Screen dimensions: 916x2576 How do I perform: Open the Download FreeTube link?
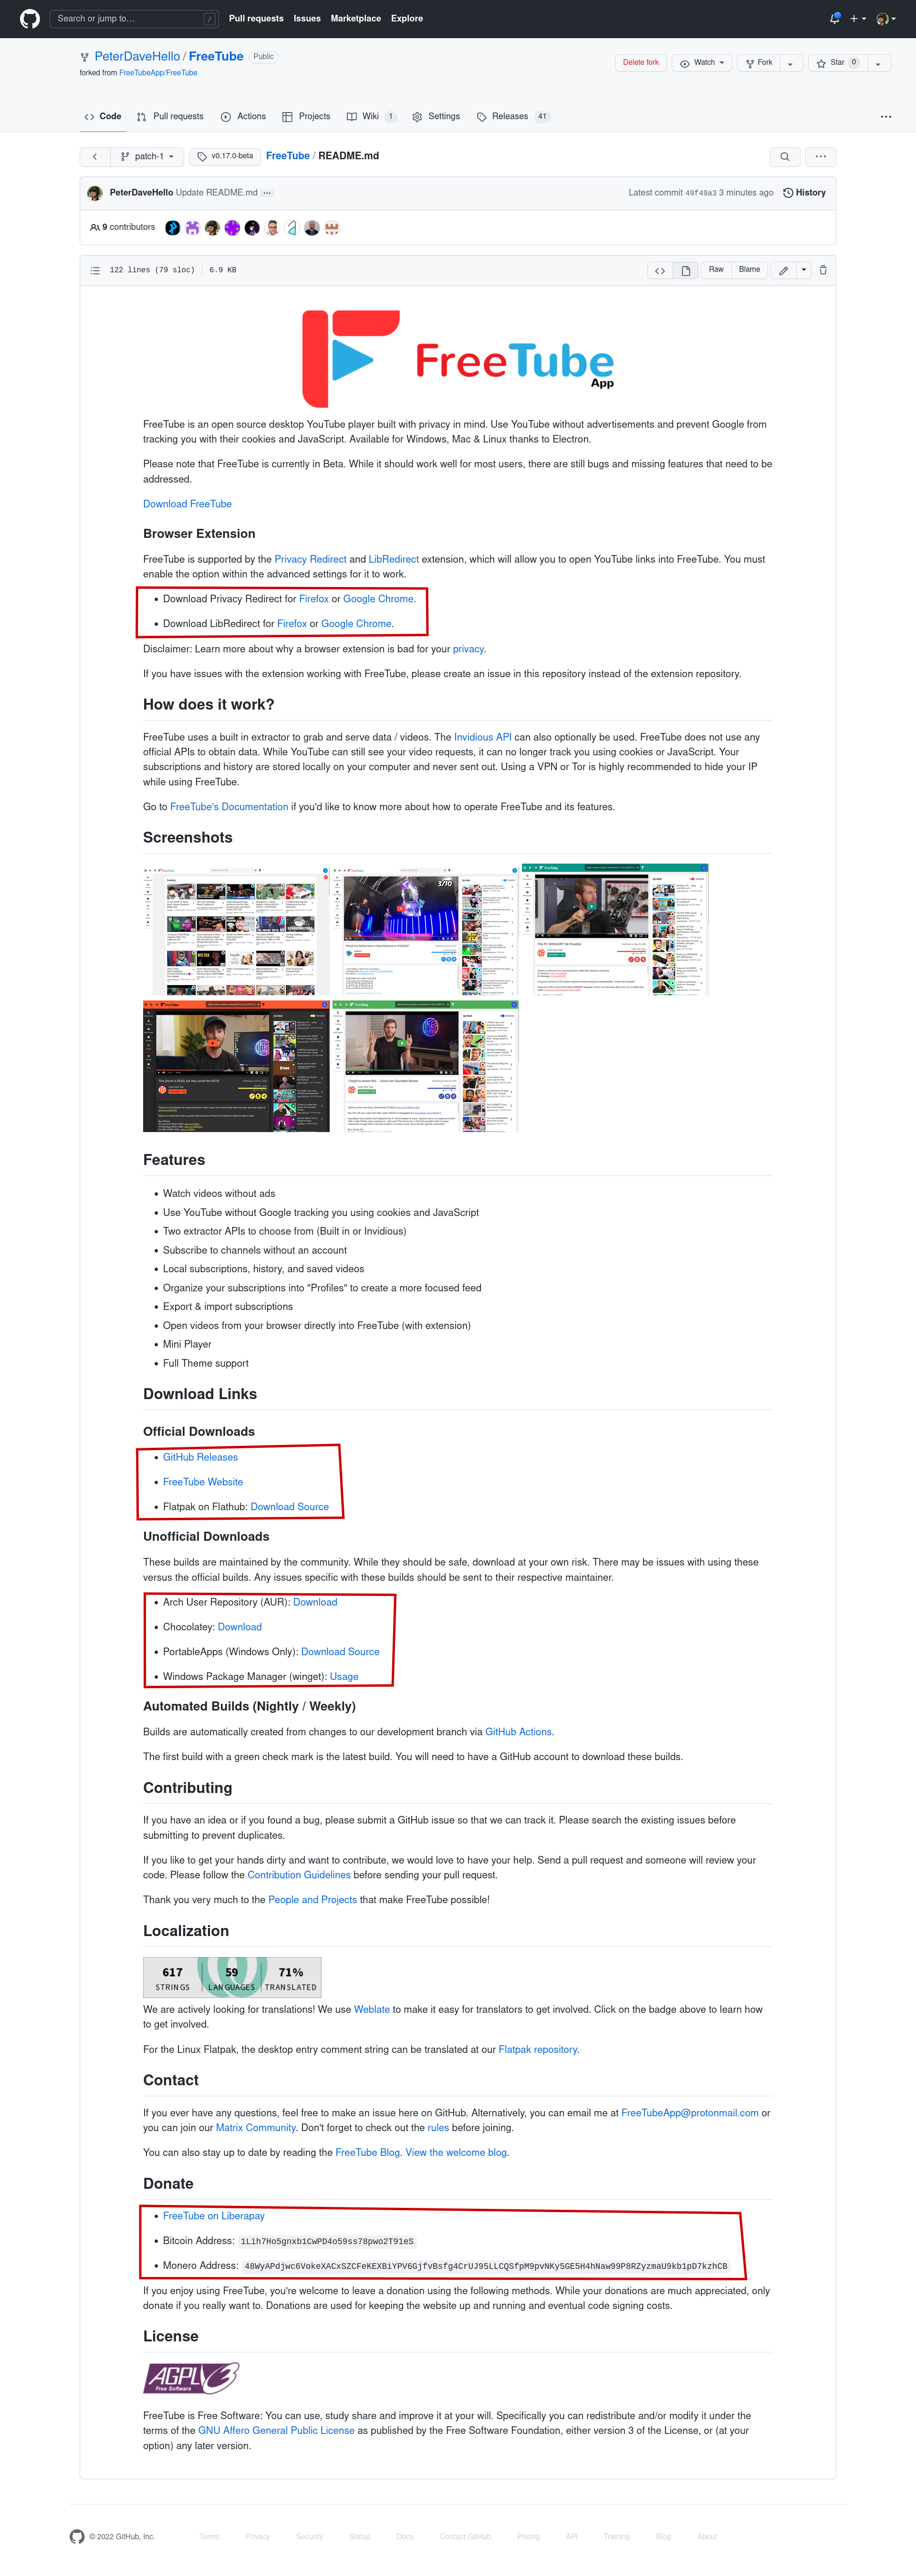coord(187,504)
